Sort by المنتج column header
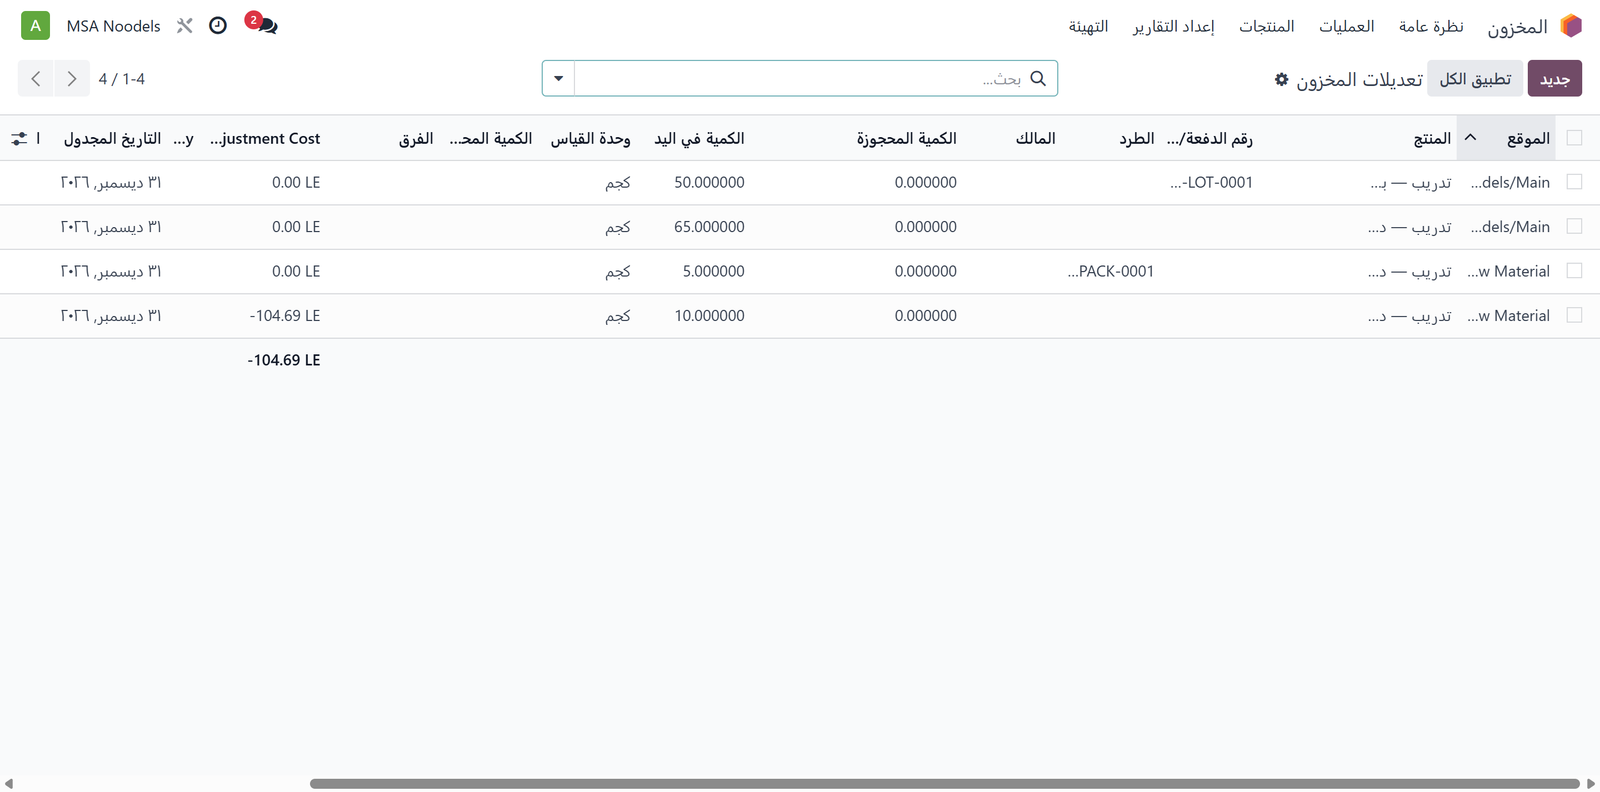This screenshot has height=792, width=1600. point(1432,139)
